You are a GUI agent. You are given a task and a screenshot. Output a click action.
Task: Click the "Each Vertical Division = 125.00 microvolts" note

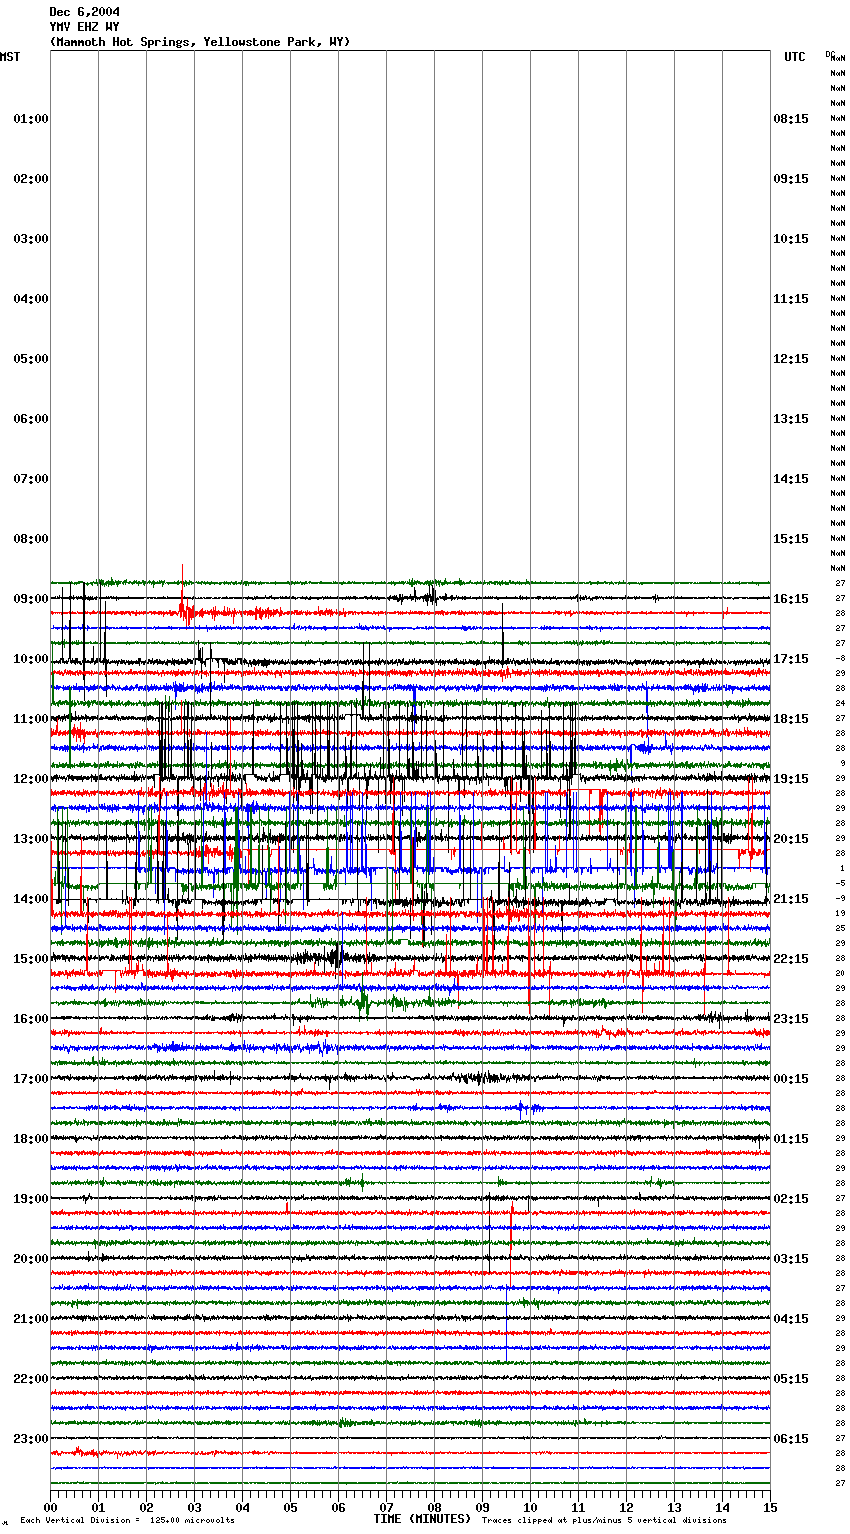[127, 1521]
